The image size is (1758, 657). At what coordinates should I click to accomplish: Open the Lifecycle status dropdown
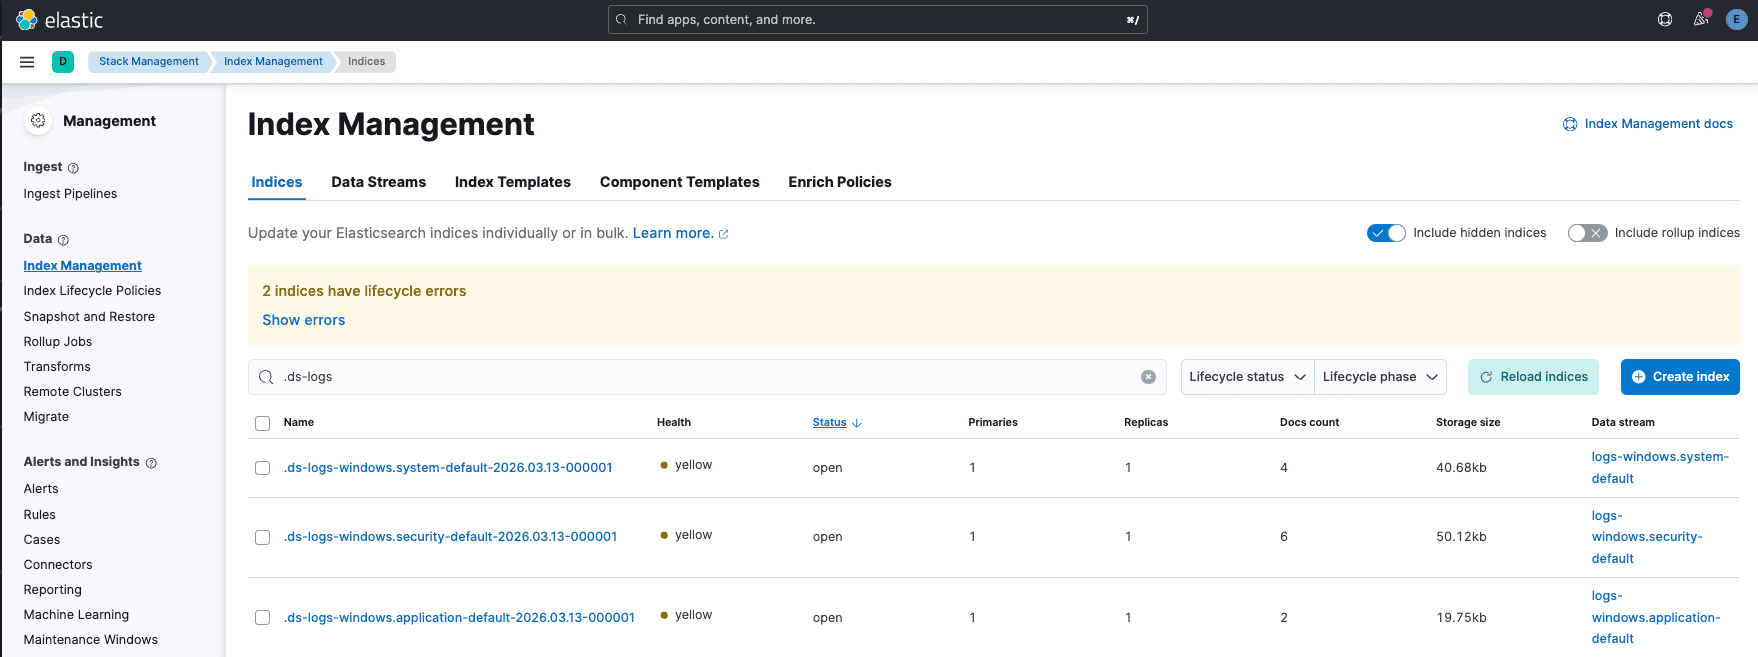point(1247,377)
